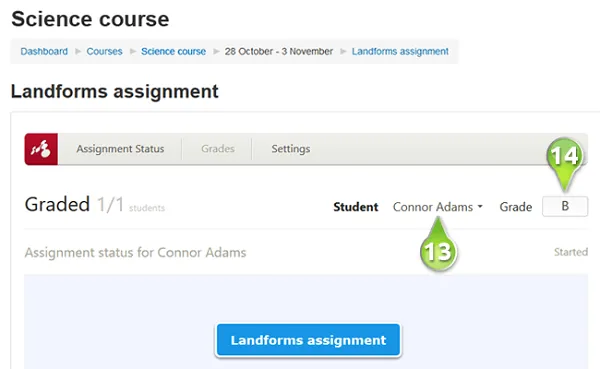Screen dimensions: 600x369
Task: Open the Grades tab
Action: point(218,149)
